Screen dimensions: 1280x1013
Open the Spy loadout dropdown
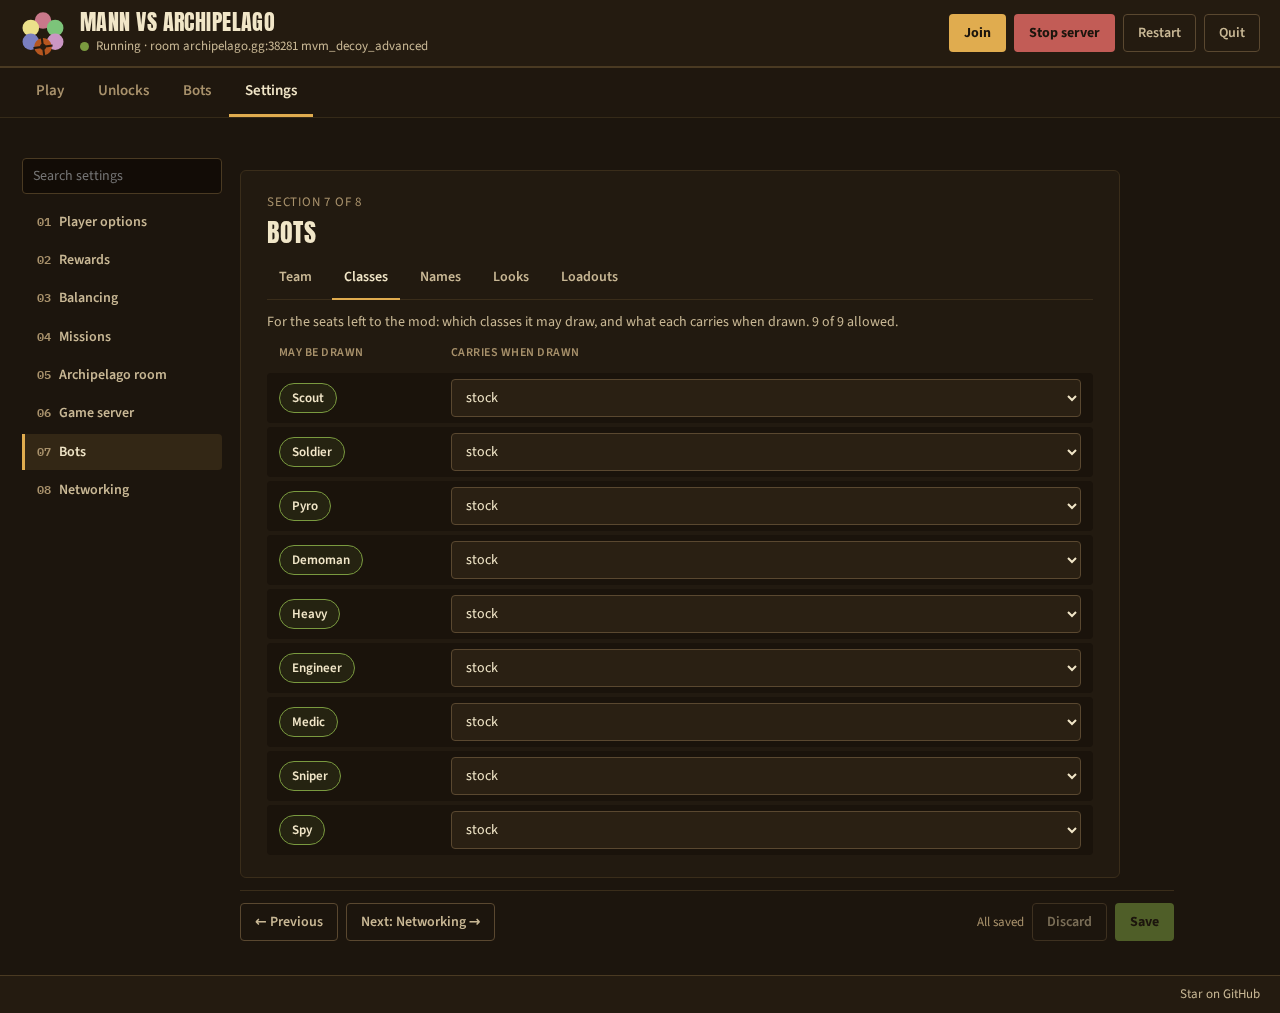click(766, 830)
